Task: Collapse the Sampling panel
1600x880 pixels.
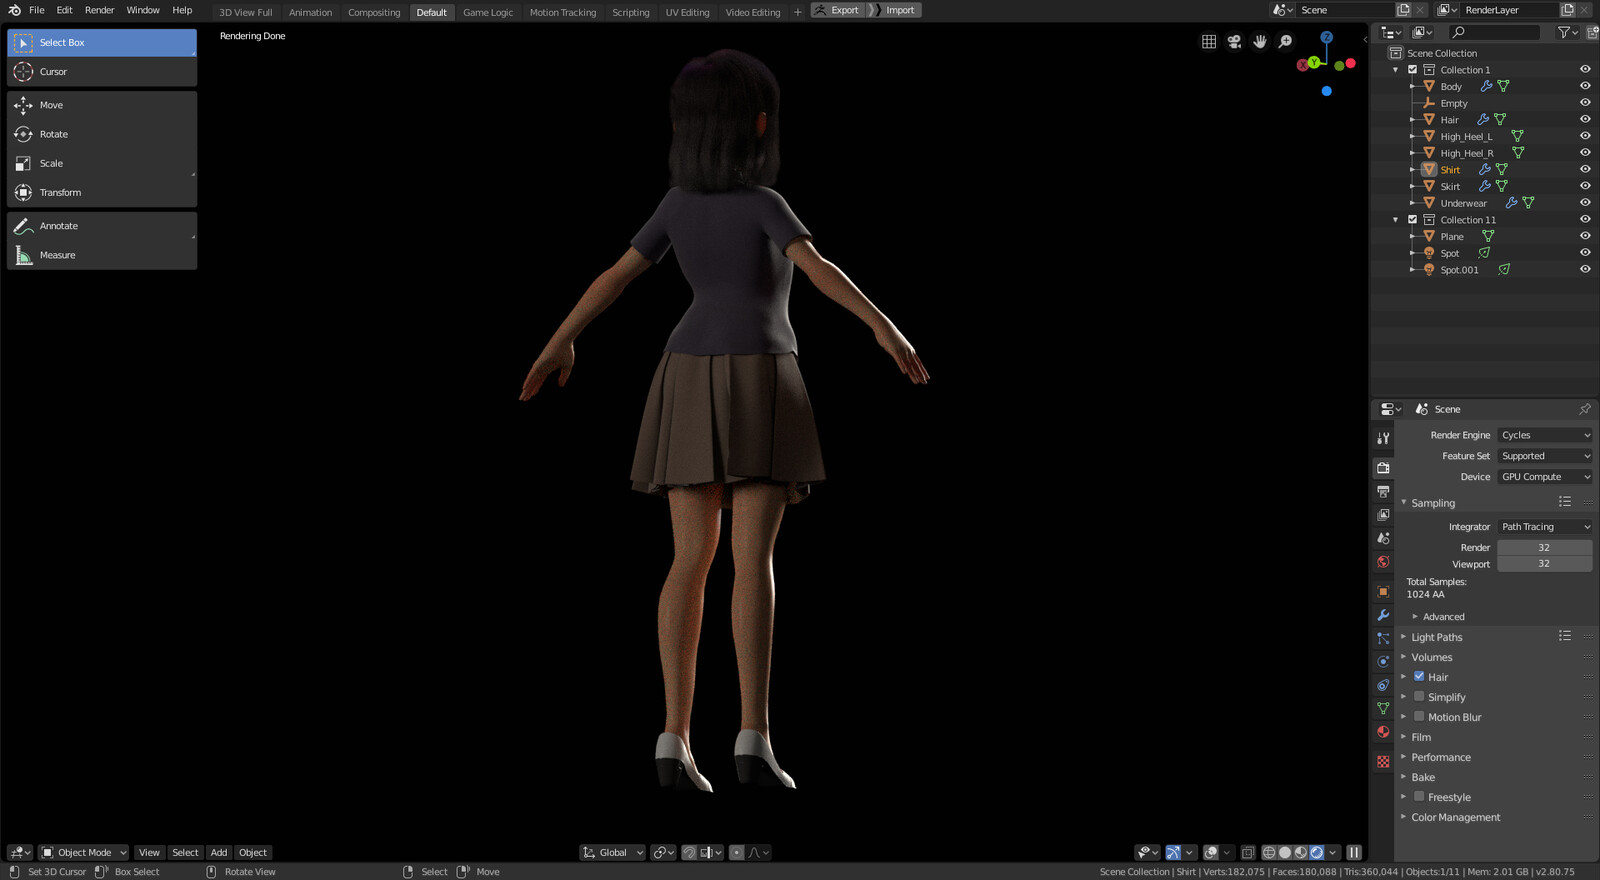Action: (x=1432, y=503)
